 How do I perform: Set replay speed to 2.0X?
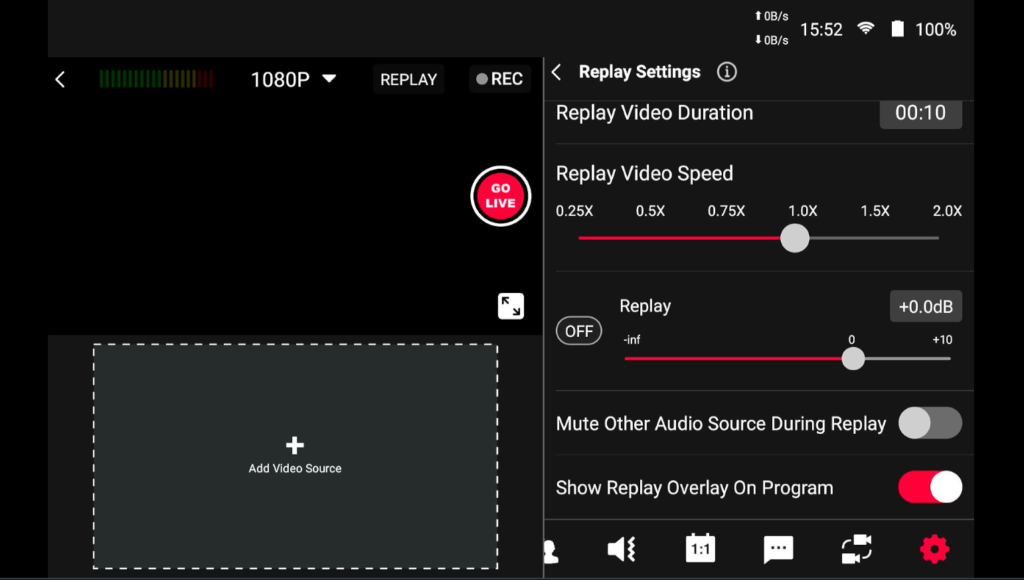947,211
